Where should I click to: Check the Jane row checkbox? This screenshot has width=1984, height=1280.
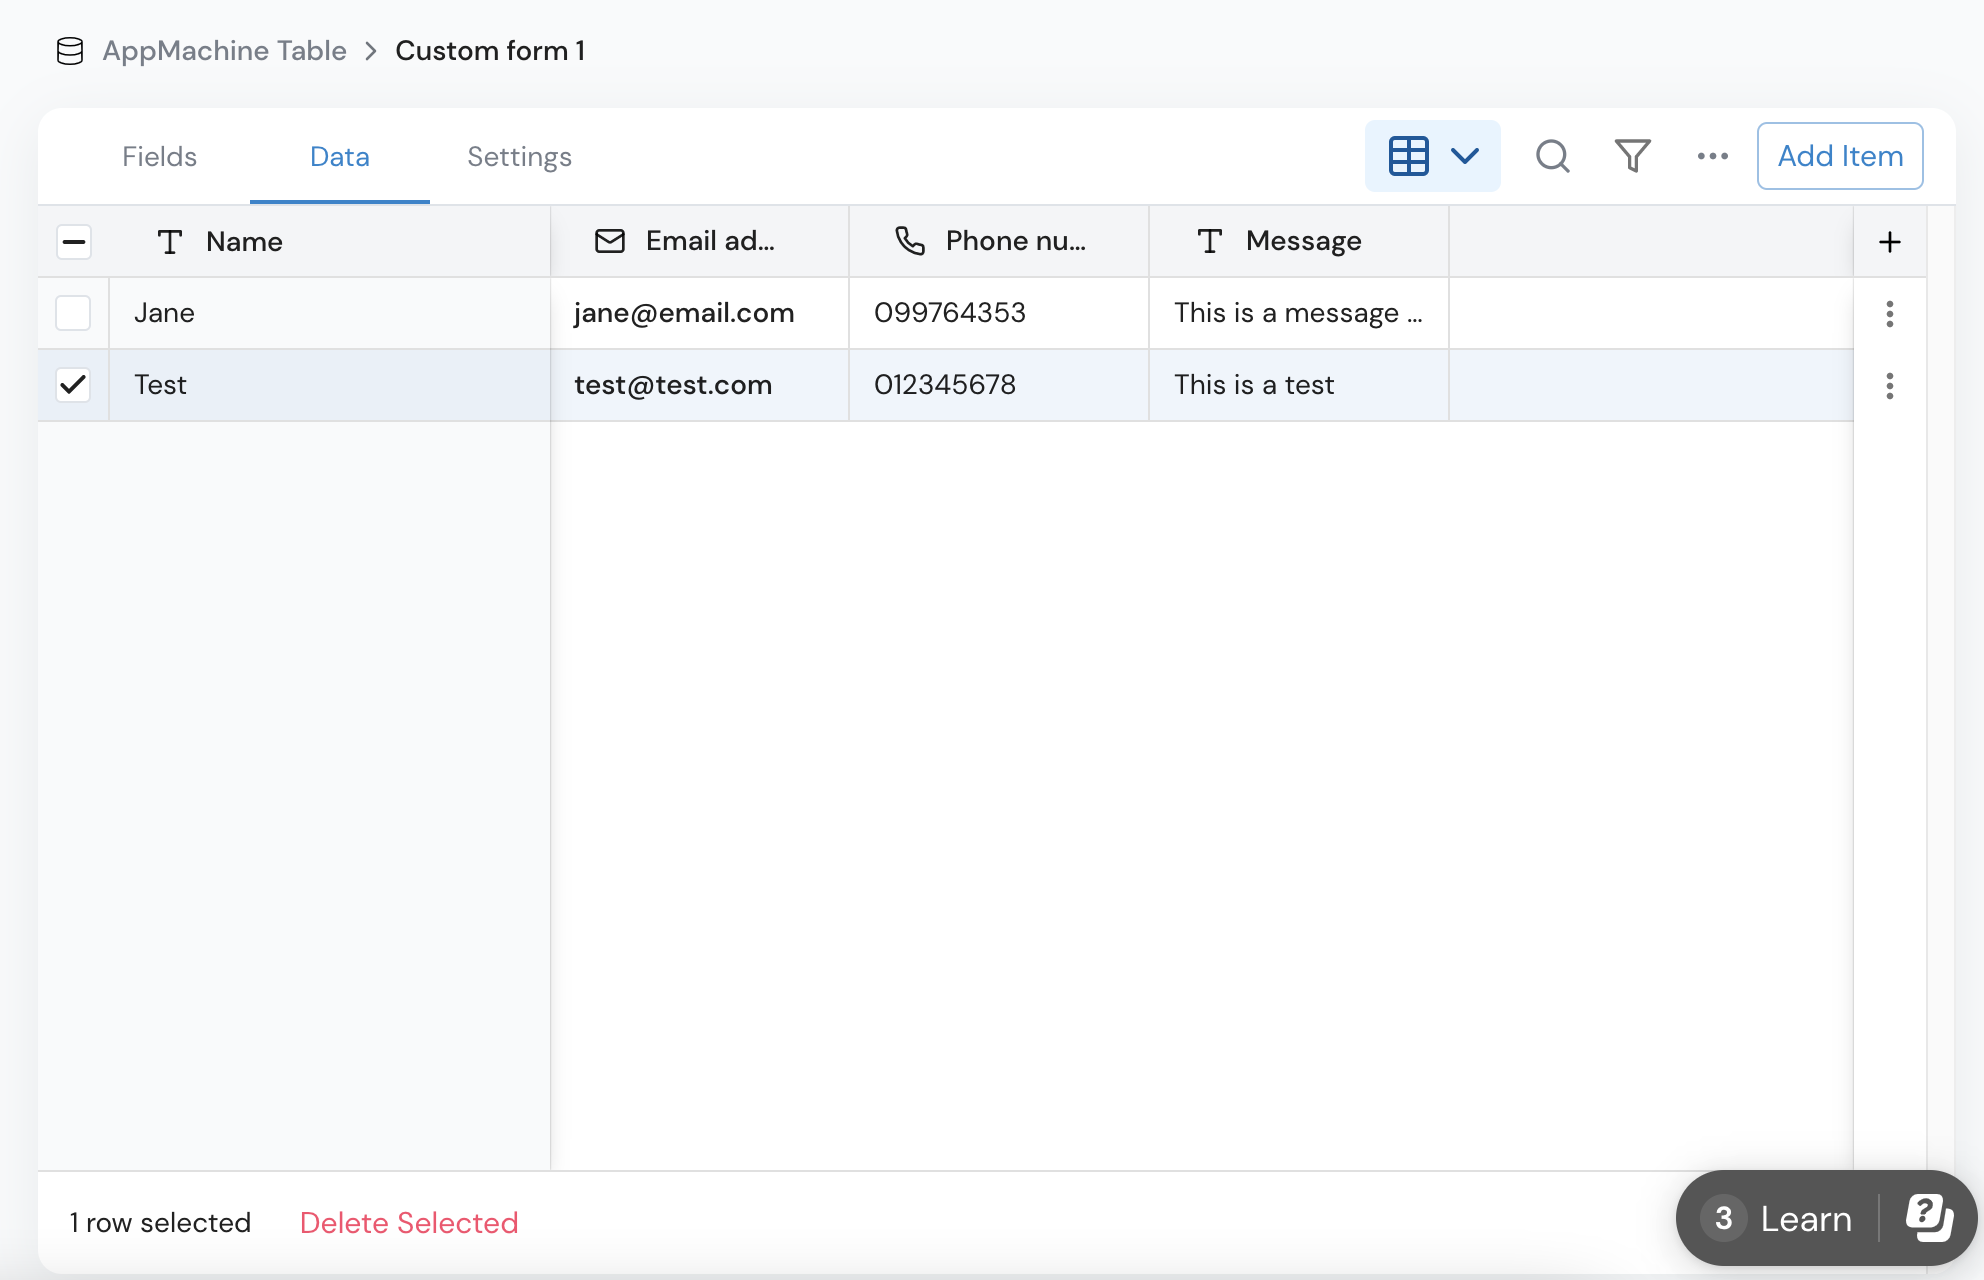click(x=73, y=313)
